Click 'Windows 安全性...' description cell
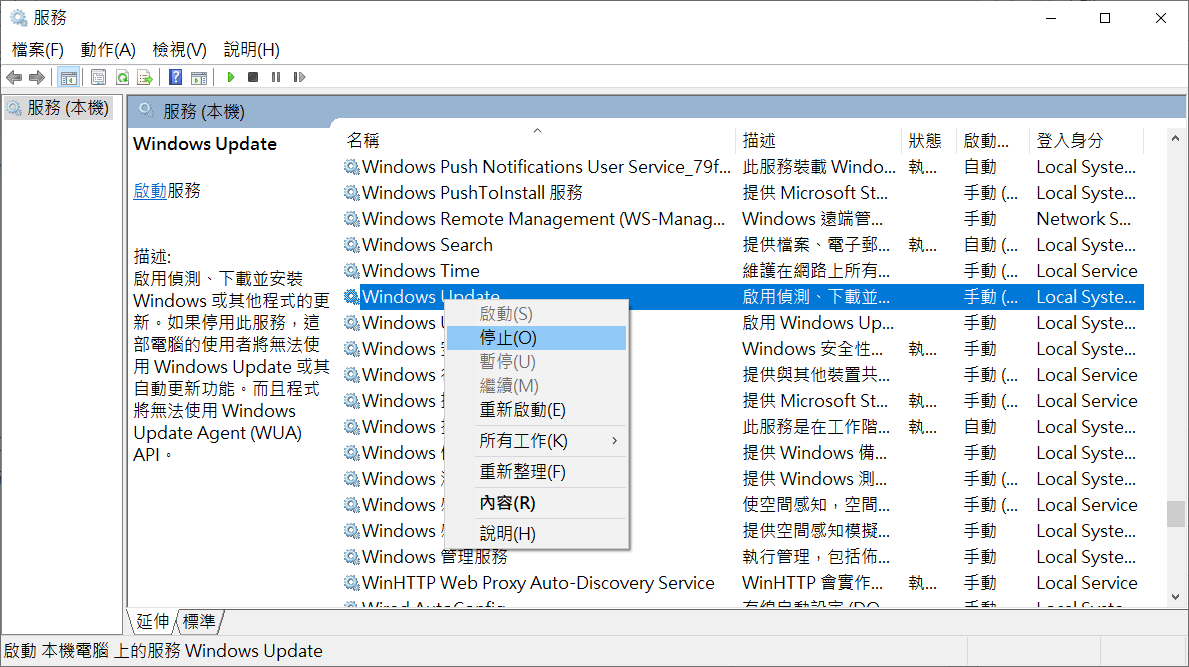Screen dimensions: 1189x667 [x=812, y=349]
